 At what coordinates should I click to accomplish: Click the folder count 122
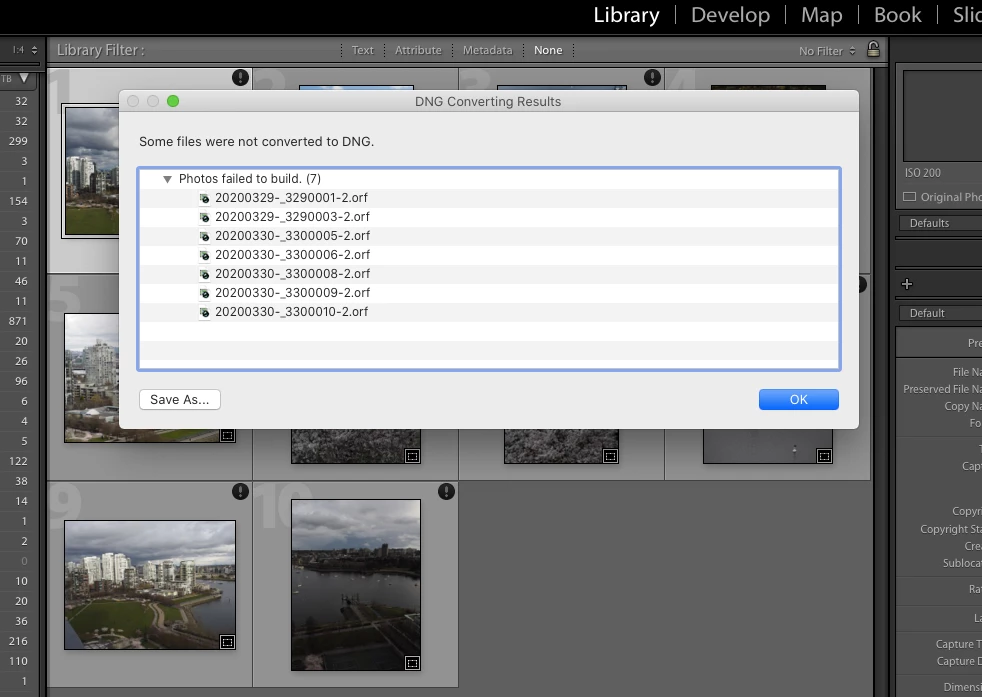(18, 461)
